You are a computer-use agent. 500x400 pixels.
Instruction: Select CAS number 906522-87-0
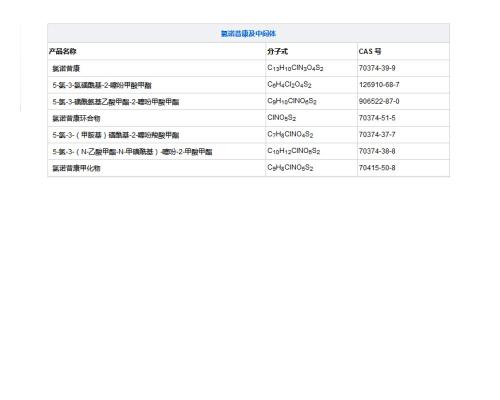tap(379, 101)
